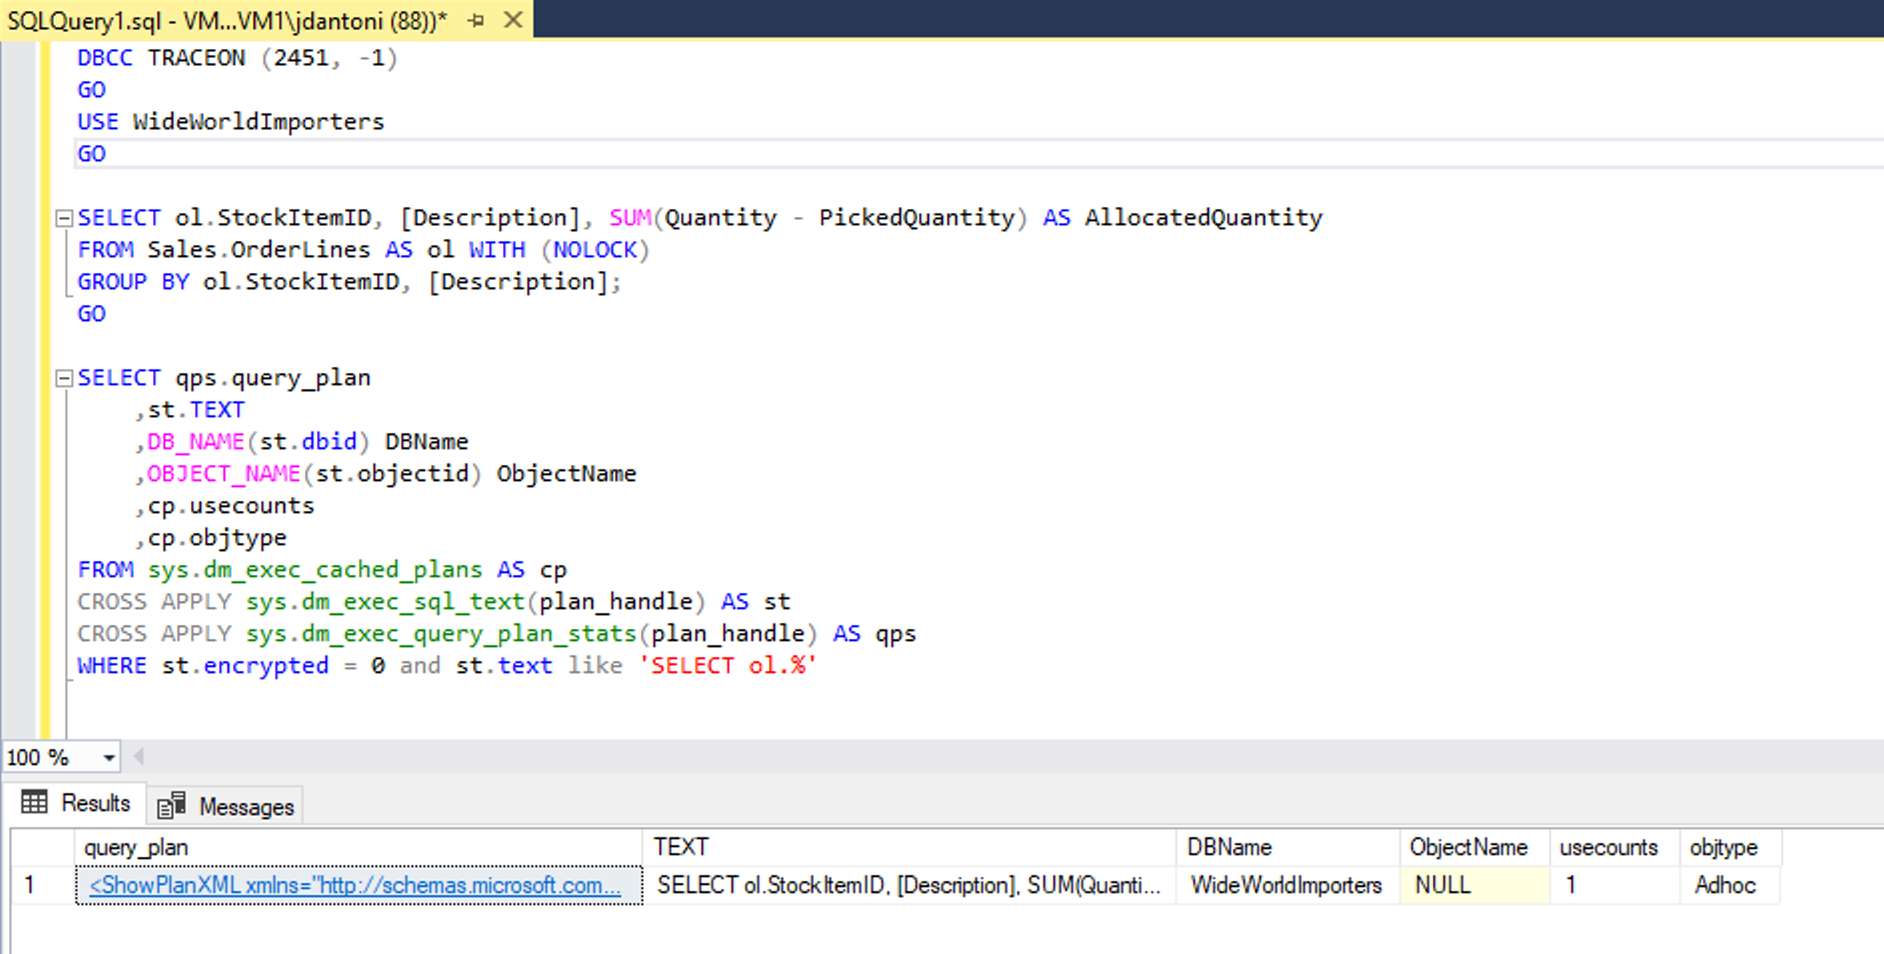
Task: Close the SQLQuery1.sql query tab
Action: [x=513, y=19]
